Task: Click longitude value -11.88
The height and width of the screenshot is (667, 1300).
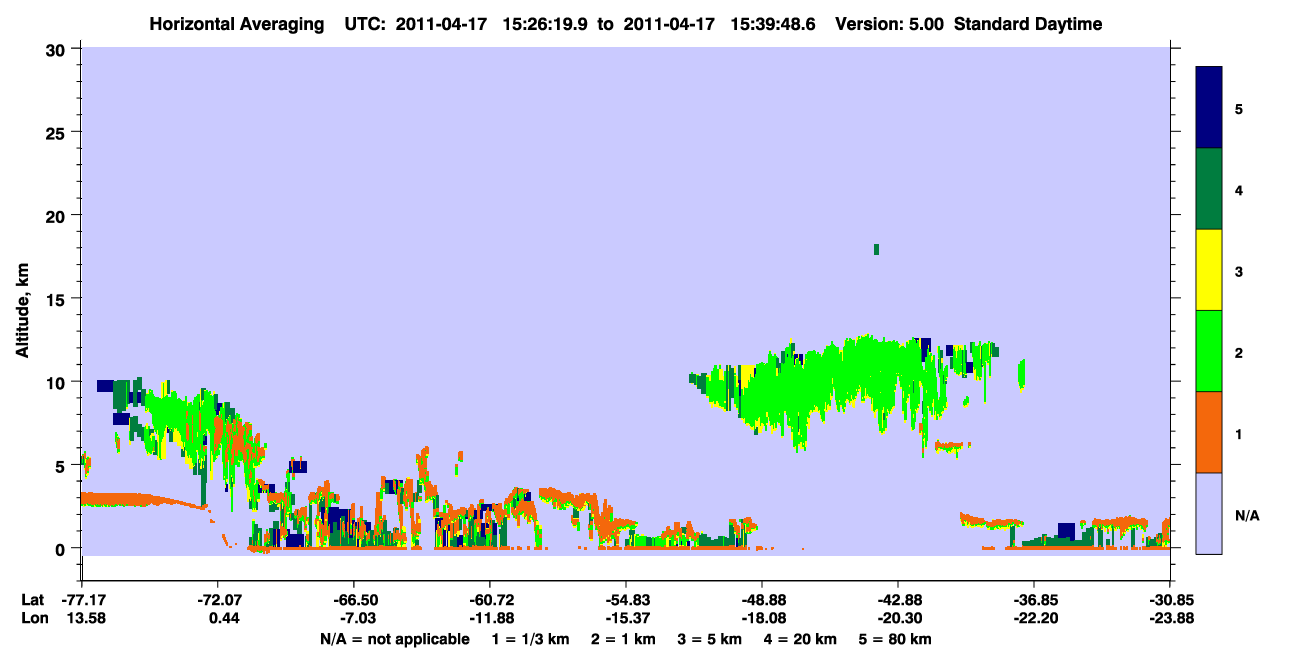Action: coord(490,617)
